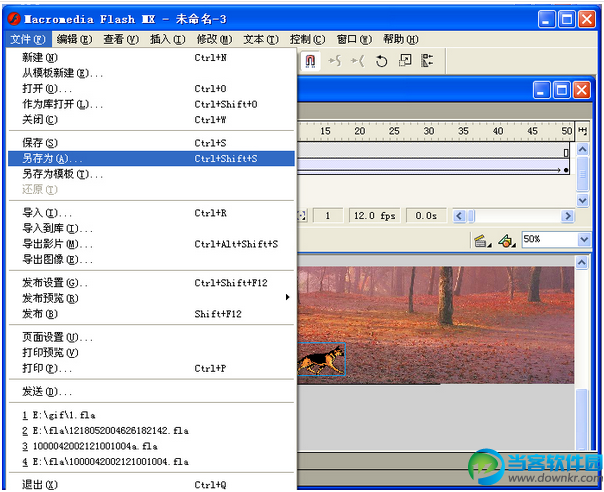Screen dimensions: 604x492
Task: Choose 从模板新建(E)... menu entry
Action: (x=151, y=73)
